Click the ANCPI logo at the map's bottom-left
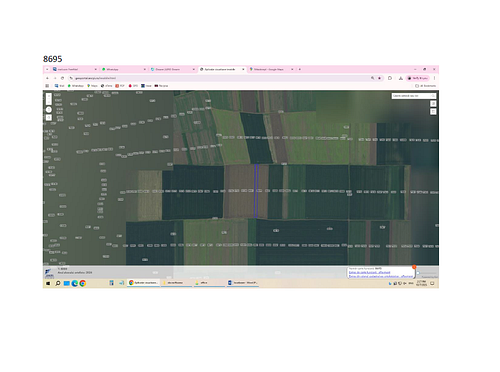The width and height of the screenshot is (500, 372). (x=49, y=273)
